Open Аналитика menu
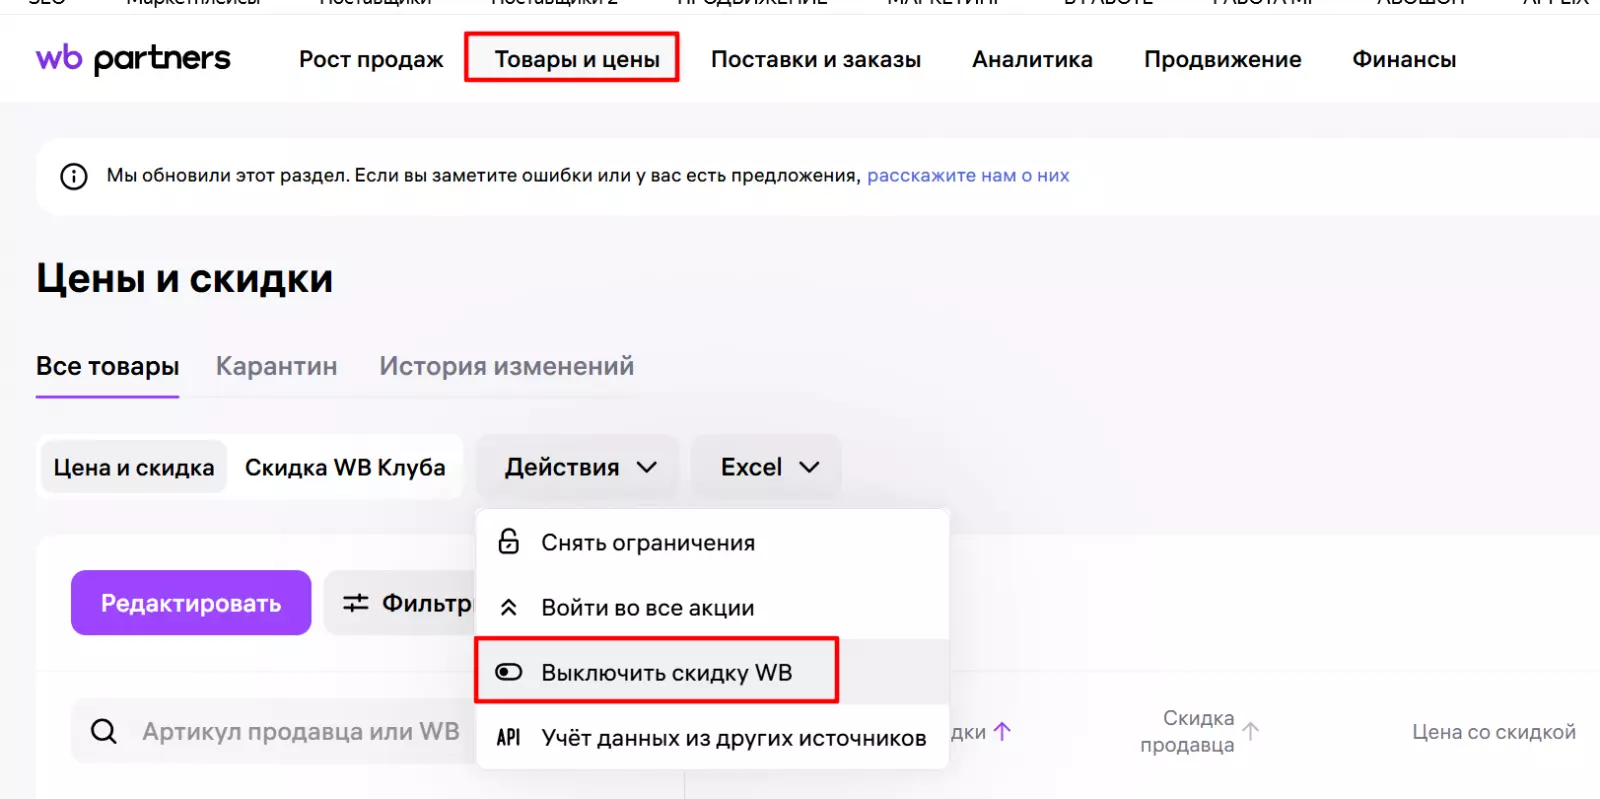Screen dimensions: 1600x799 click(x=1032, y=59)
